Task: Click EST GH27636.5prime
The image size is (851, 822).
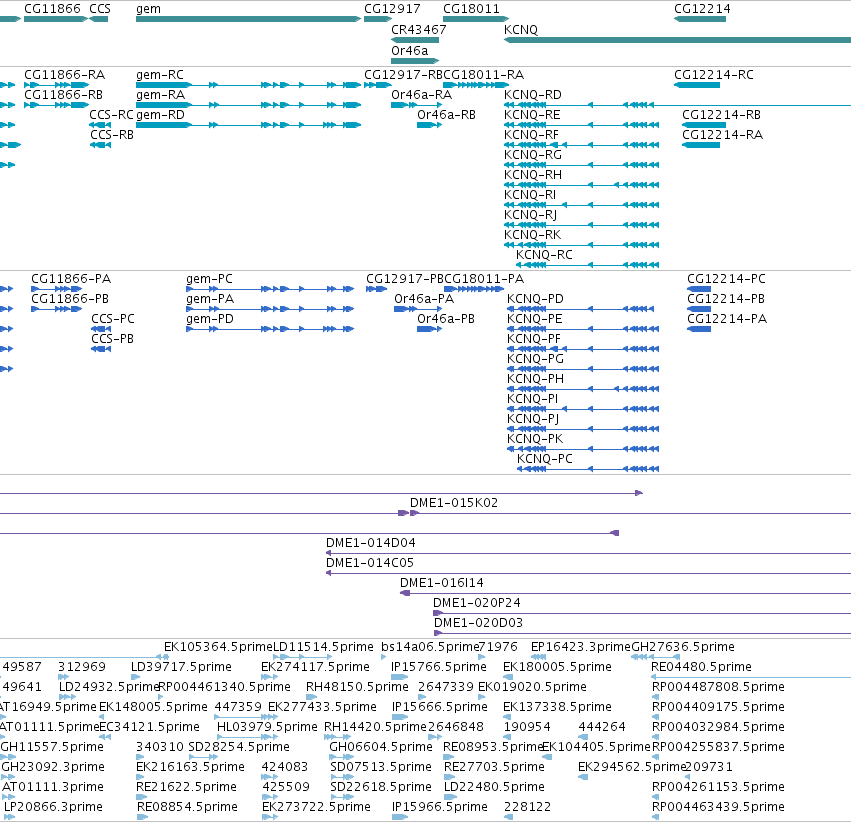Action: (x=656, y=657)
